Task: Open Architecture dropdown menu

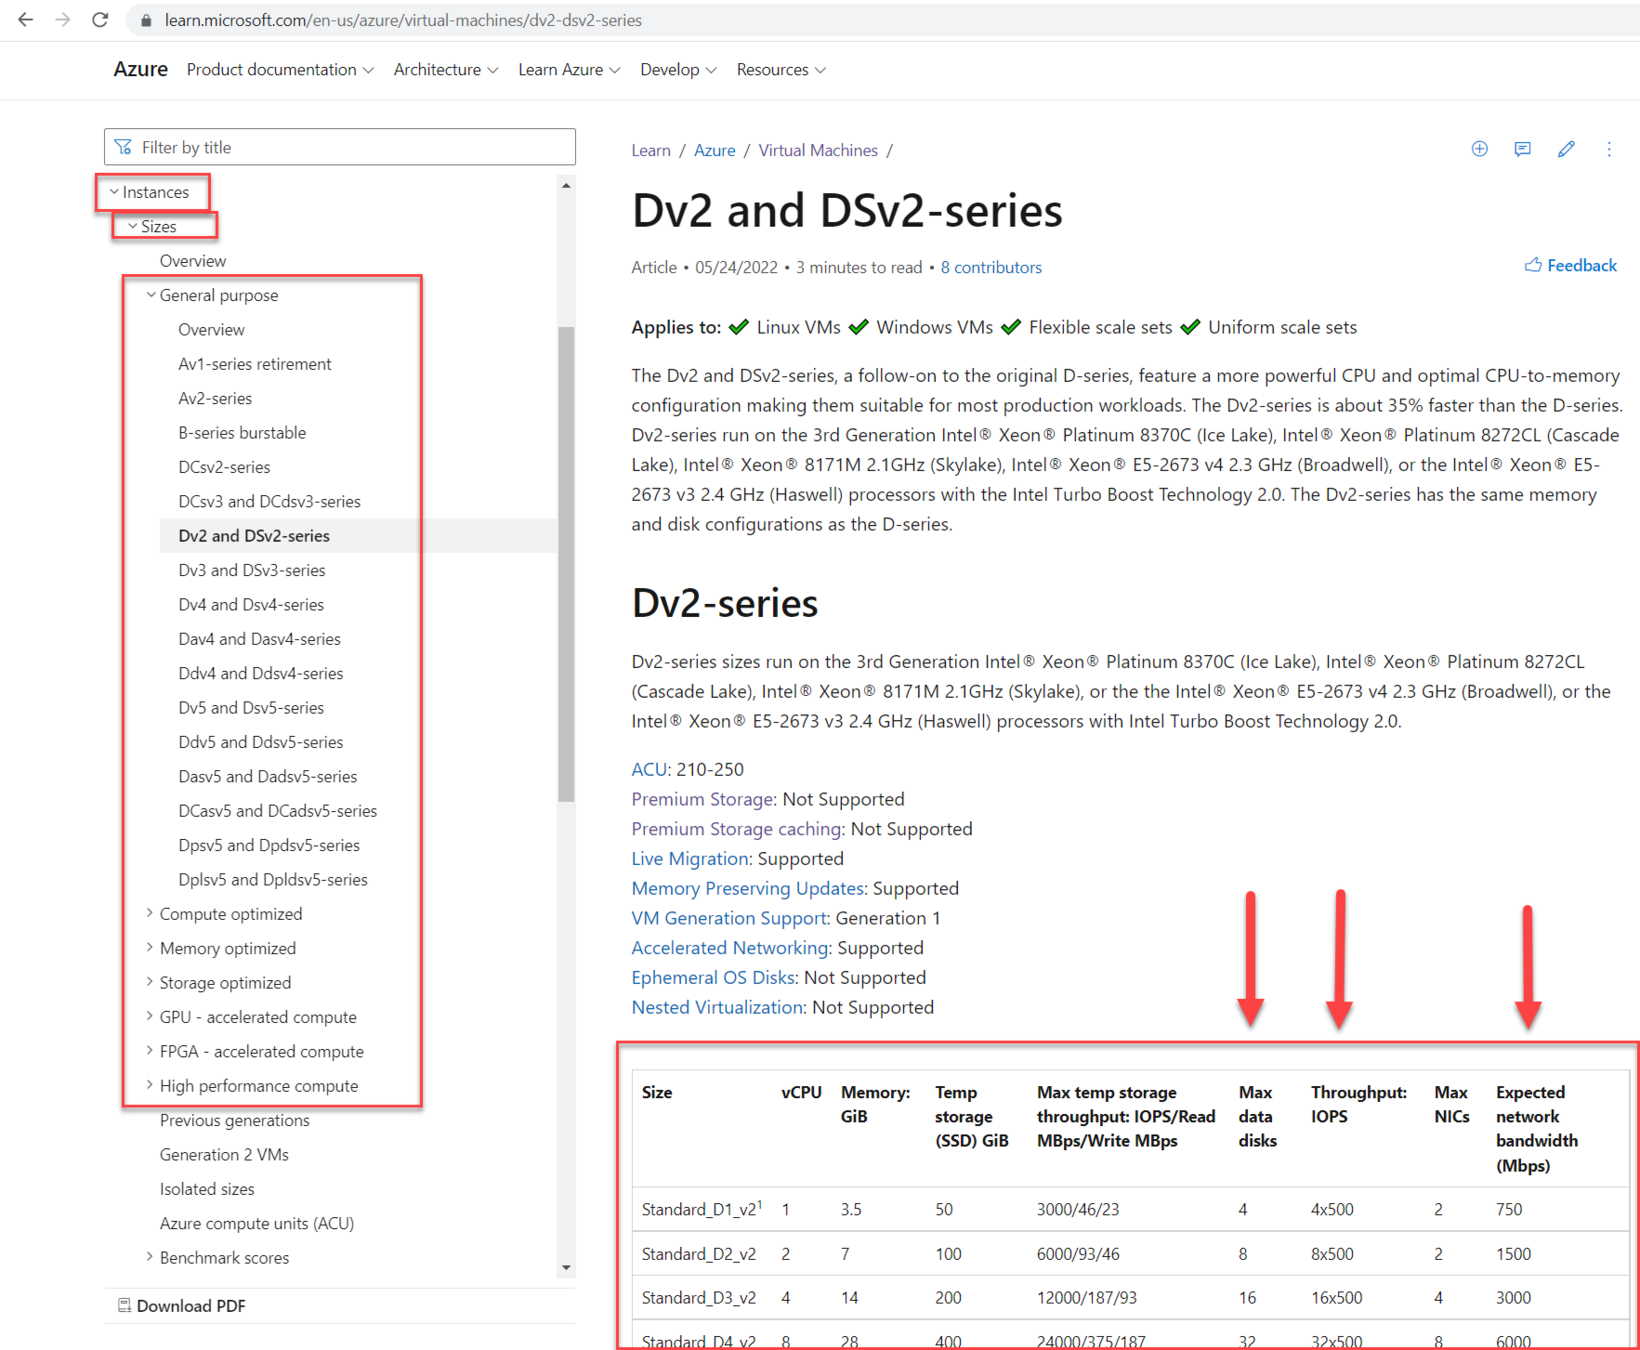Action: (x=445, y=70)
